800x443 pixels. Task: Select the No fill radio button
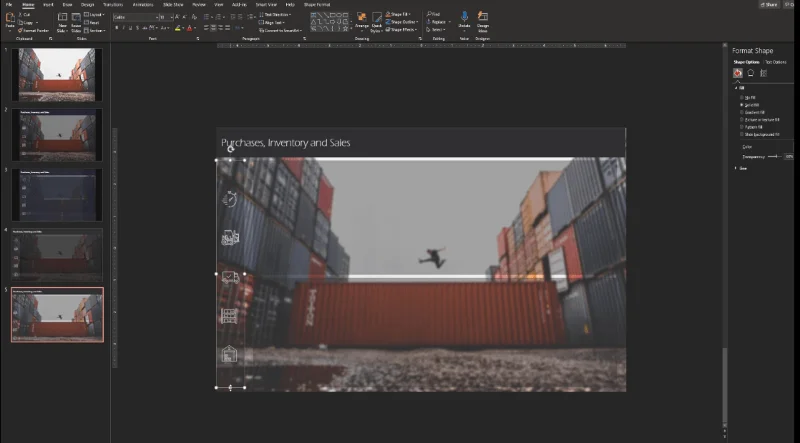click(742, 97)
